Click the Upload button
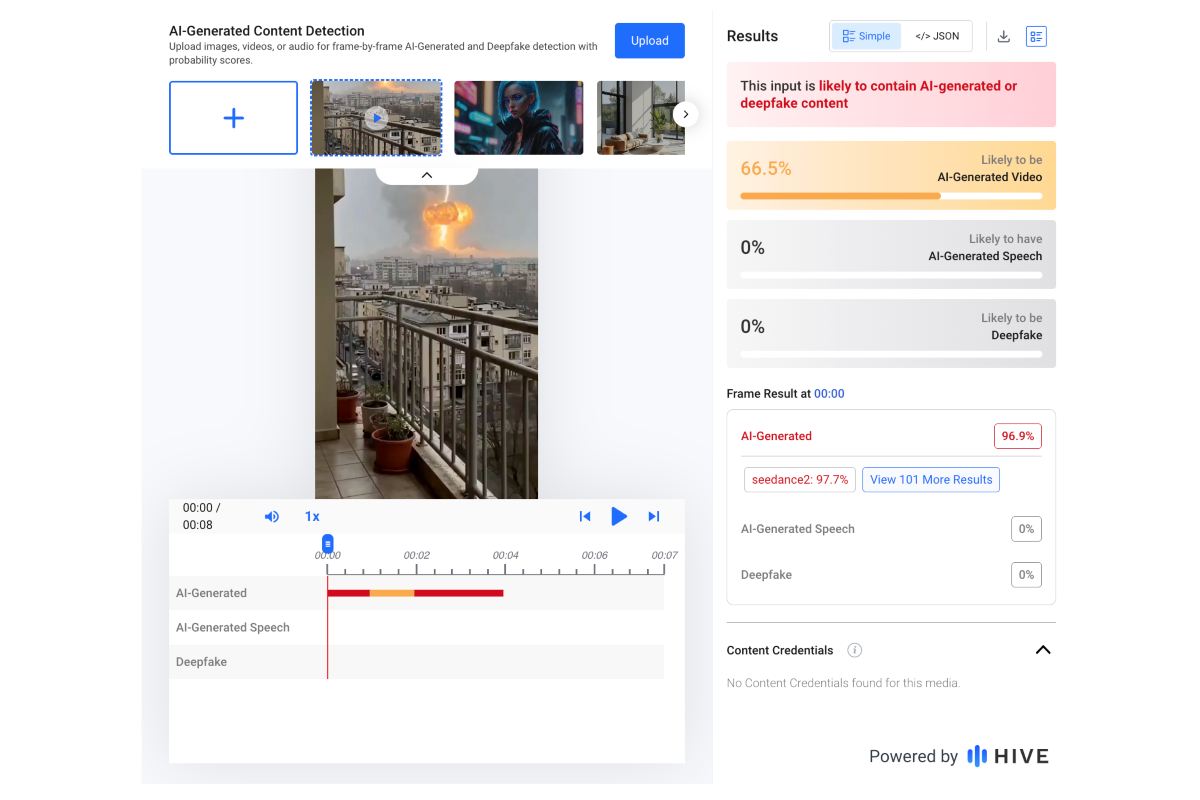Screen dimensions: 1200x800 [649, 41]
